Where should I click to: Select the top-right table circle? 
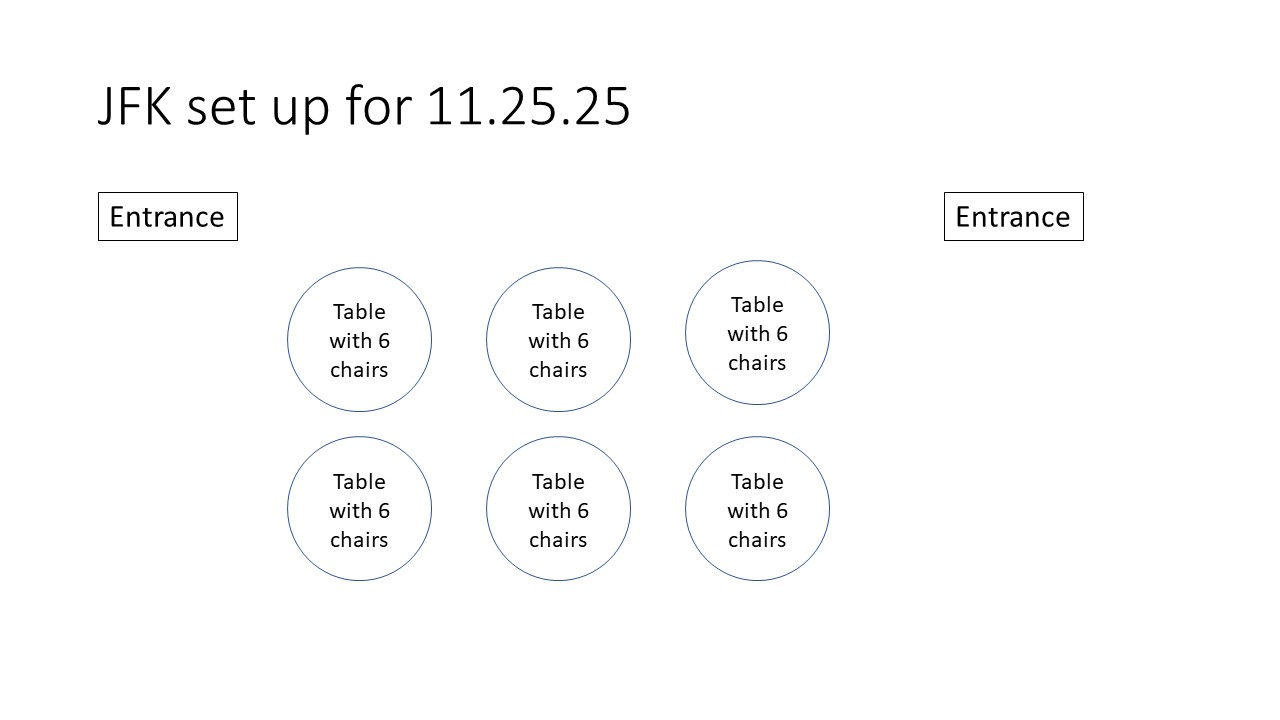click(x=757, y=333)
